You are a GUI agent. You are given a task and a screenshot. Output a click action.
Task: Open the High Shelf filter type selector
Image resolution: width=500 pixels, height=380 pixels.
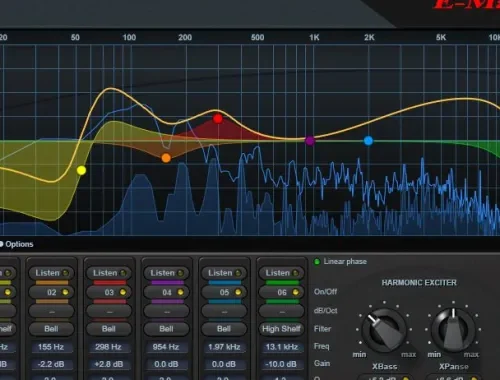pyautogui.click(x=282, y=329)
